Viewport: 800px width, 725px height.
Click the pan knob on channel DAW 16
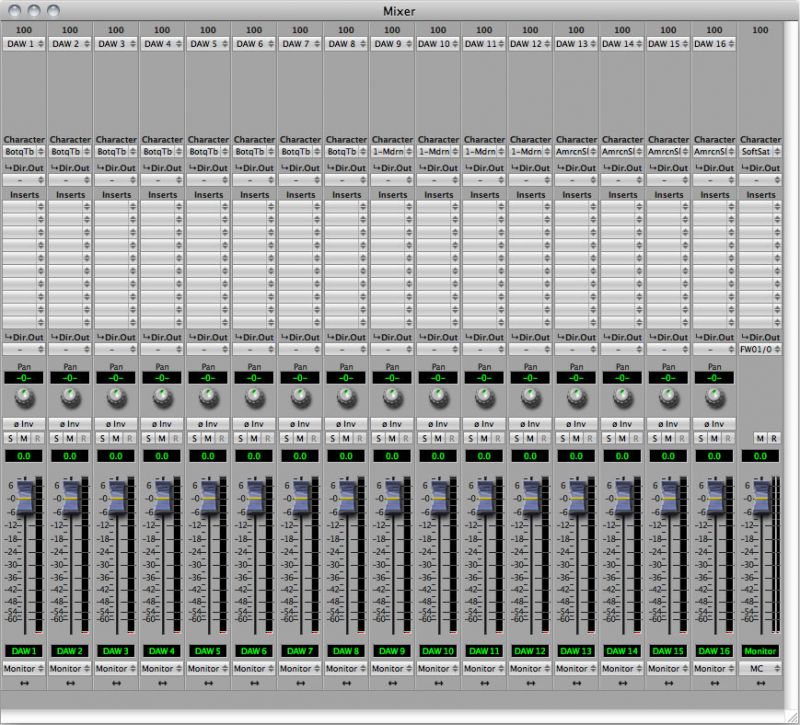(714, 398)
